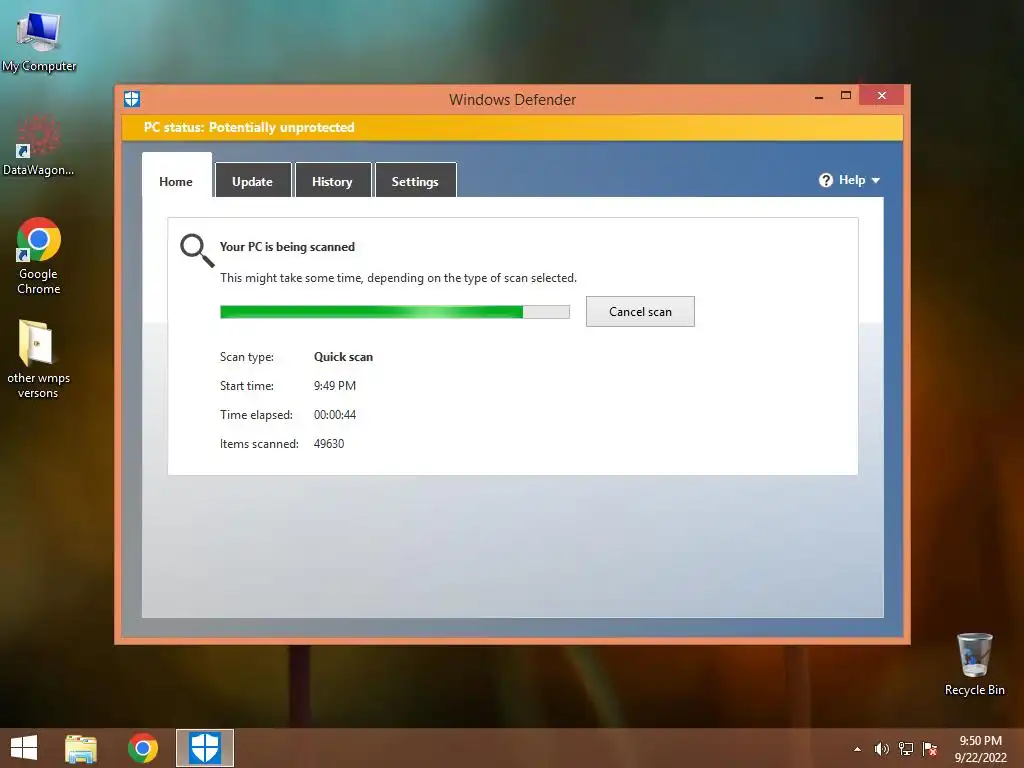Launch Chrome from the taskbar
The height and width of the screenshot is (768, 1024).
tap(143, 748)
